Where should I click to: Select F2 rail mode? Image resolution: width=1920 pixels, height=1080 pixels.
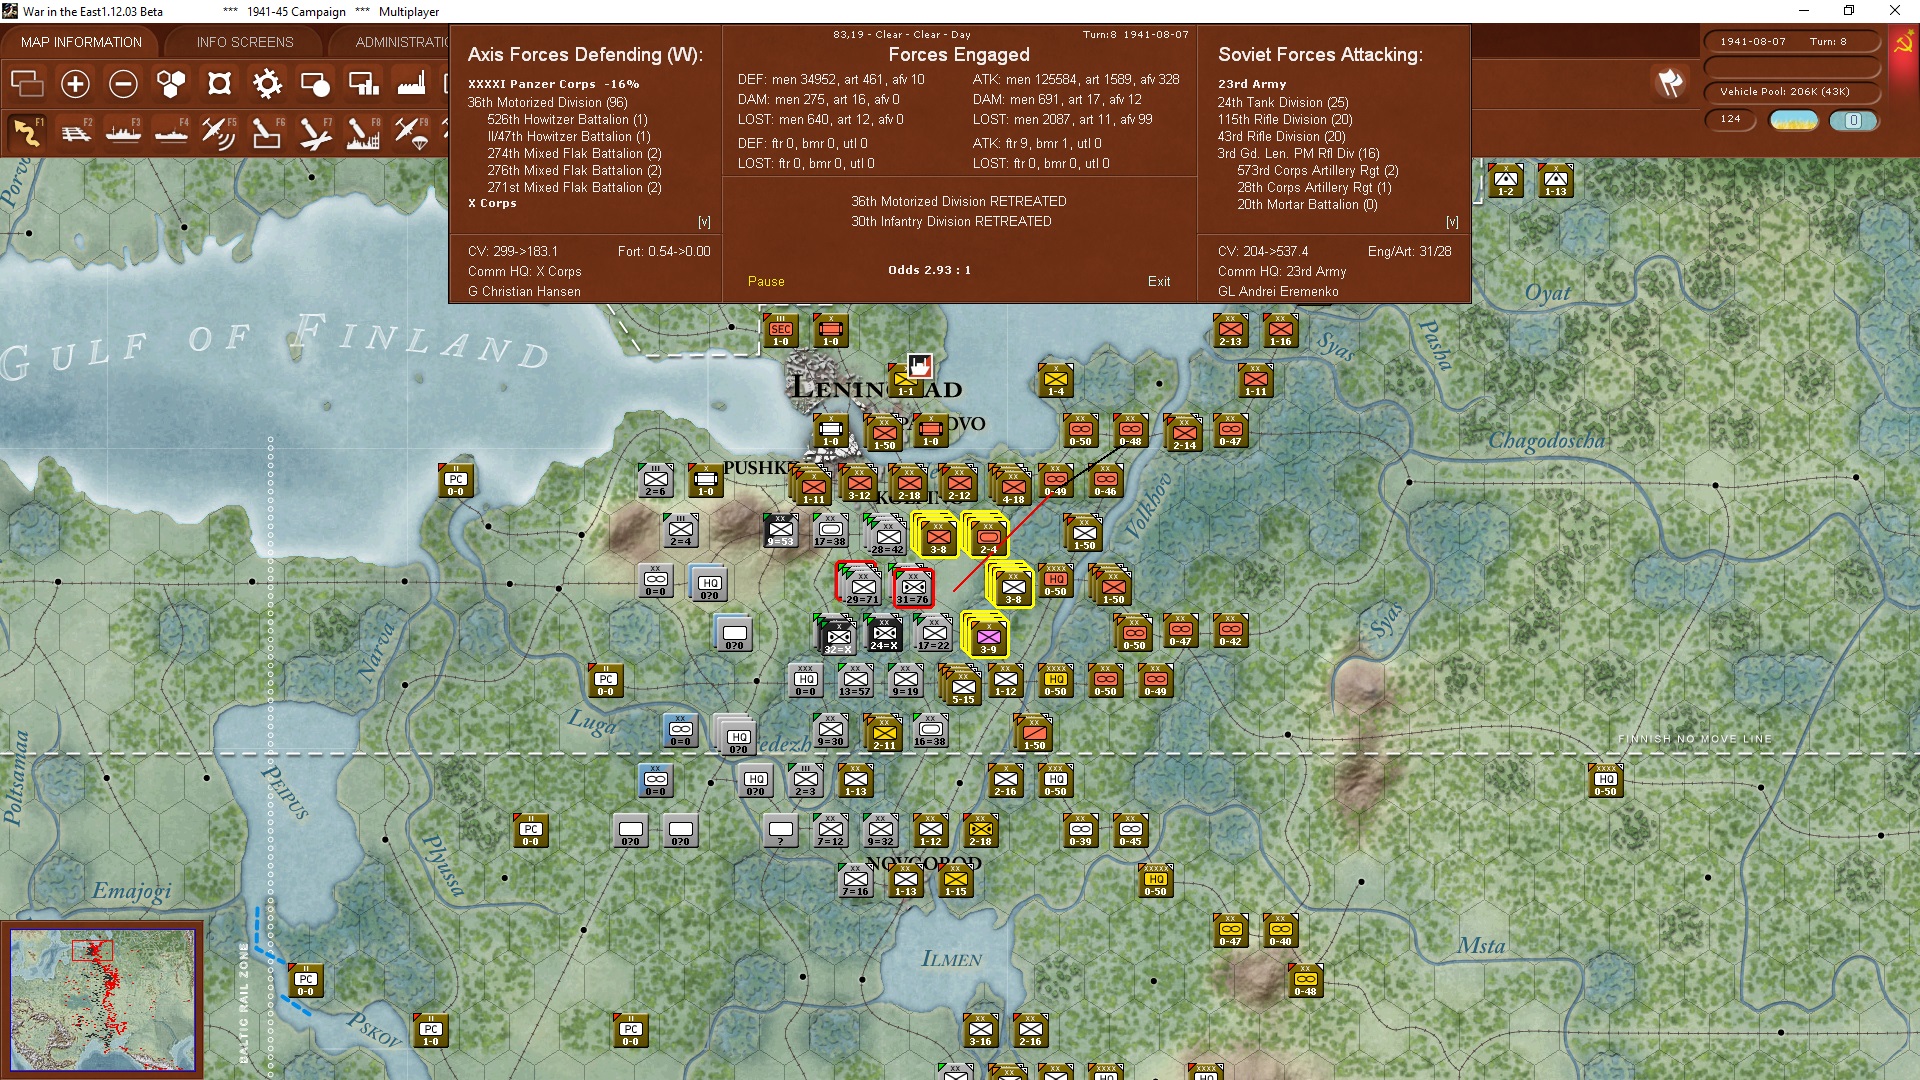75,132
